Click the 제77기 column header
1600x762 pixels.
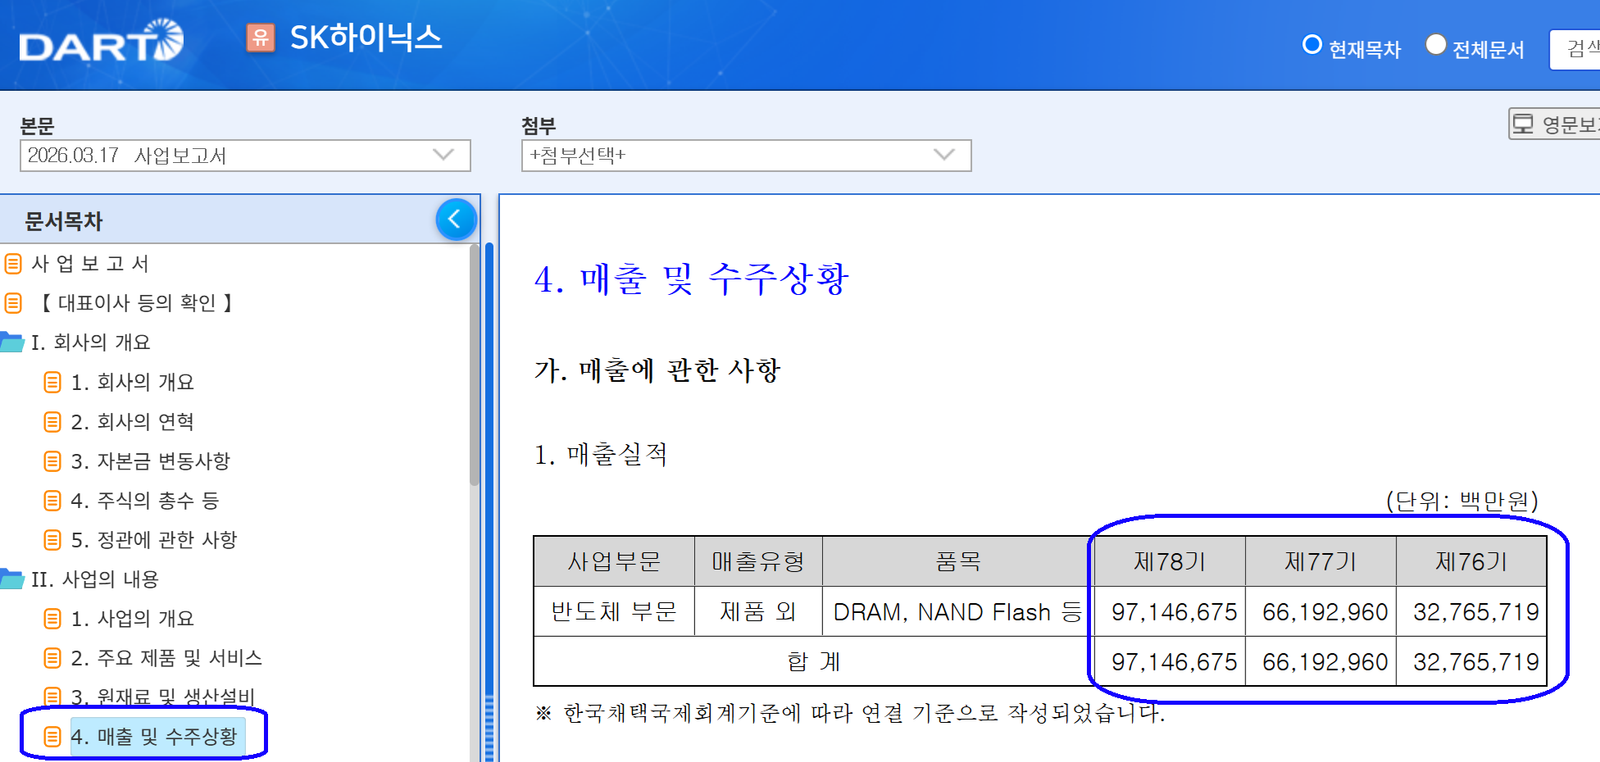[x=1321, y=562]
